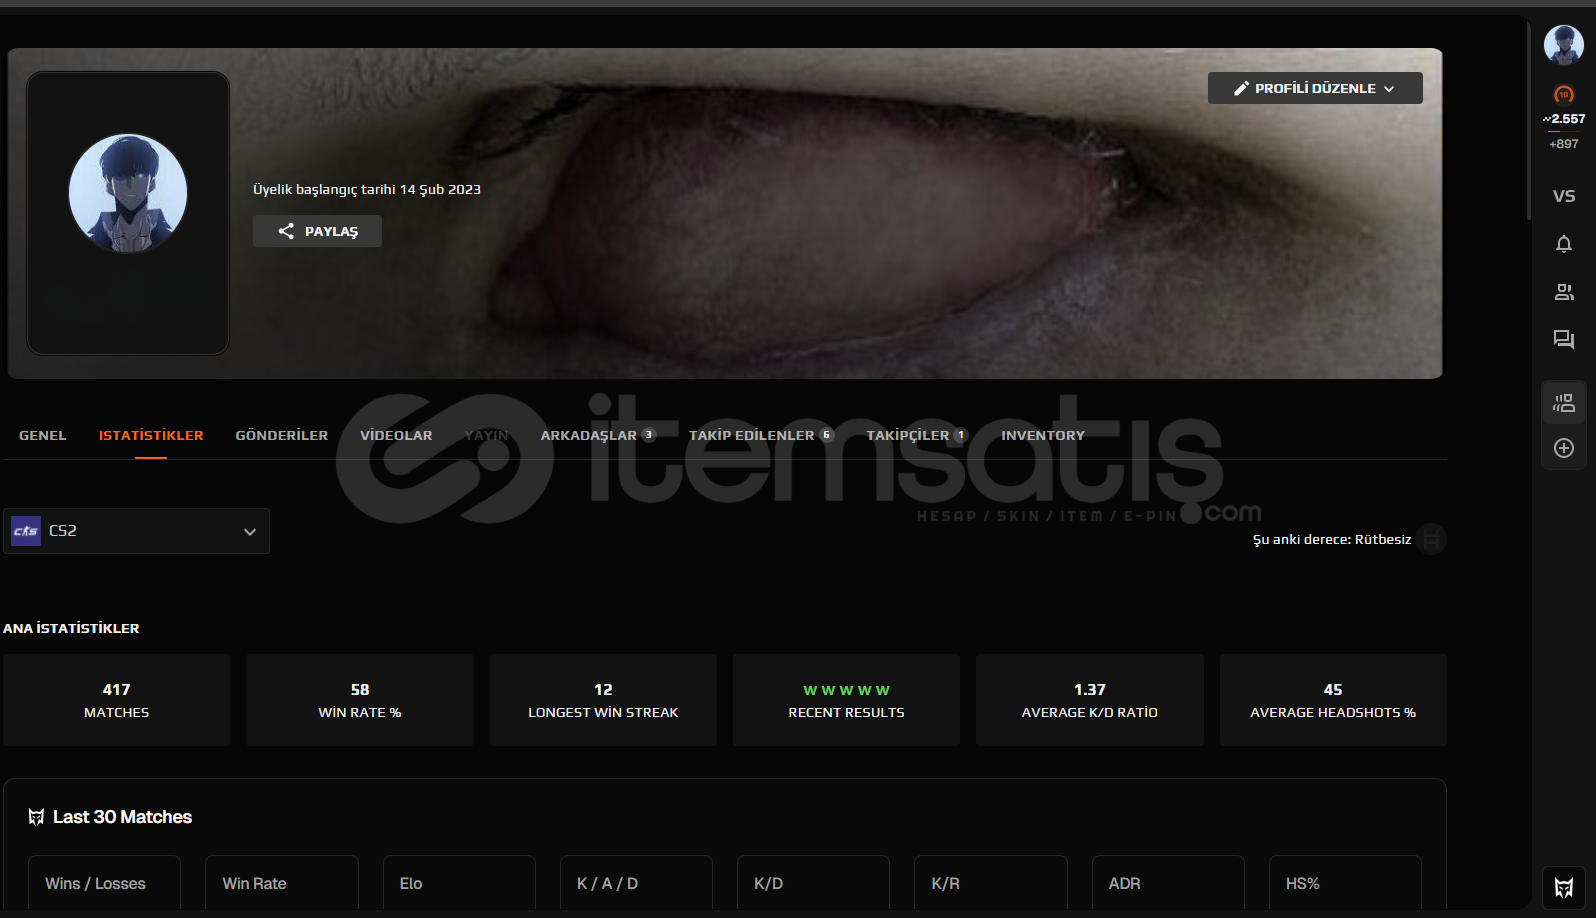Image resolution: width=1596 pixels, height=918 pixels.
Task: Open the GÖNDERİLER tab
Action: point(282,435)
